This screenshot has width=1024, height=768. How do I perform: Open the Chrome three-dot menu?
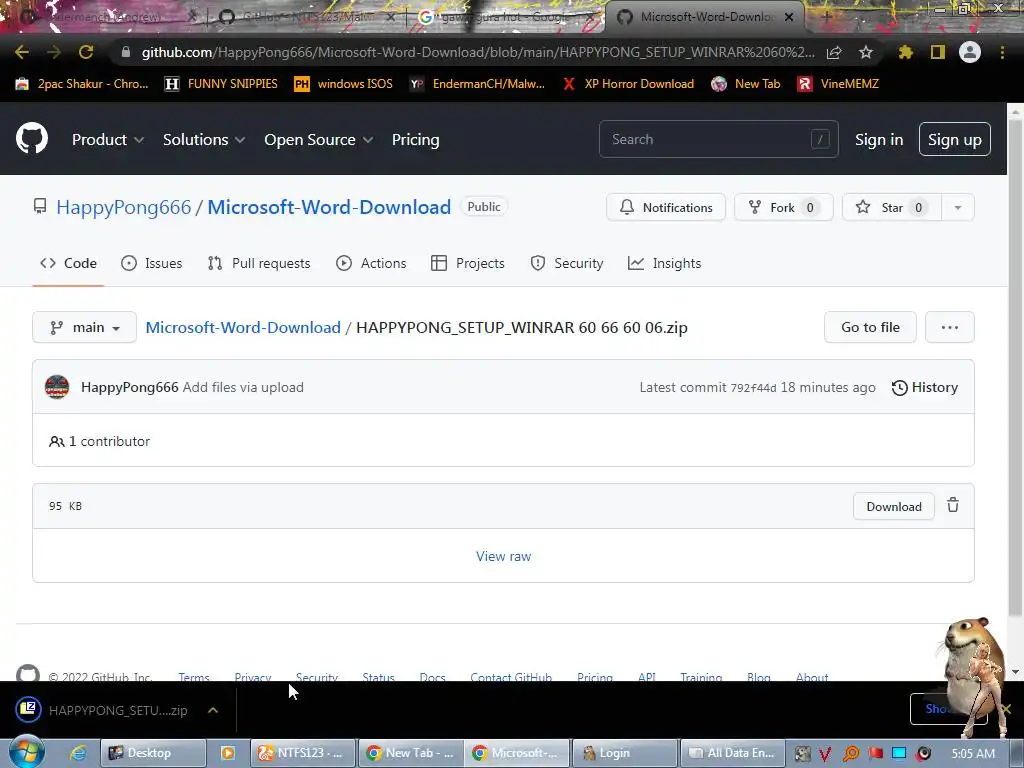pyautogui.click(x=1002, y=52)
